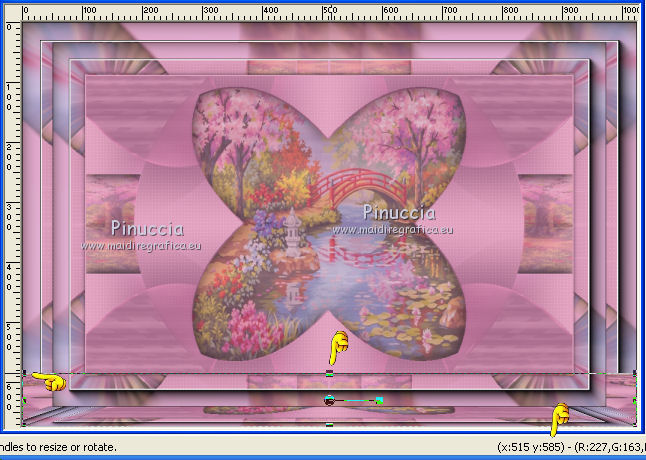Select the right-middle resize handle of the selection
This screenshot has width=646, height=460.
pyautogui.click(x=634, y=400)
